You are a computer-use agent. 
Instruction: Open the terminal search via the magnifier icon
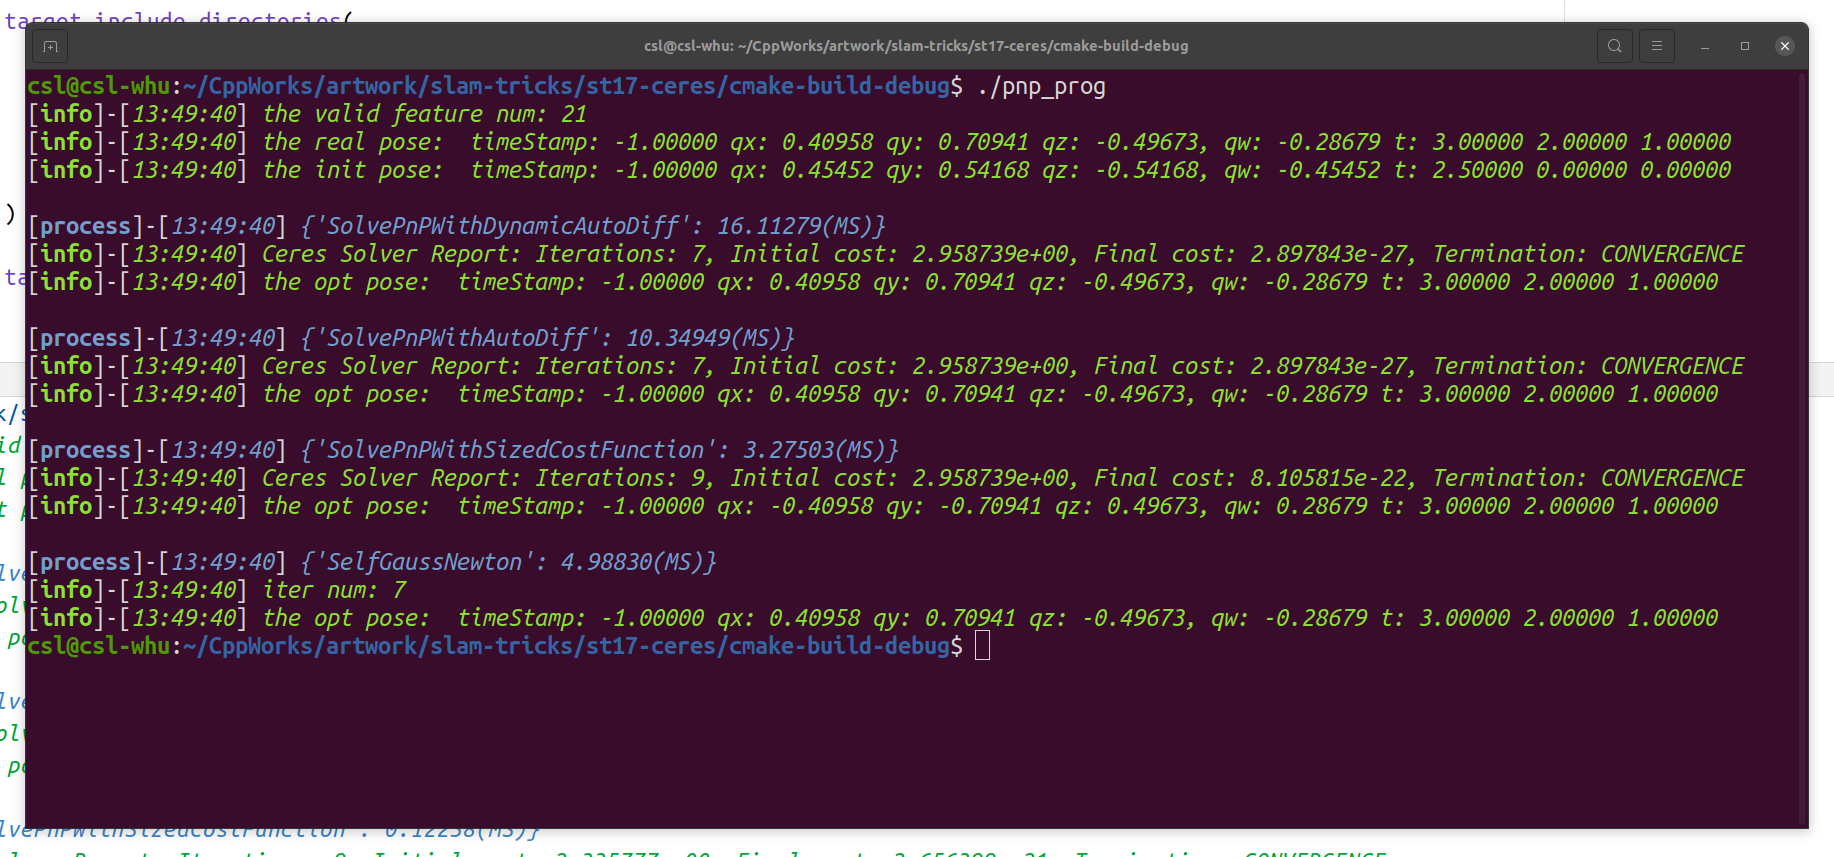click(1615, 46)
